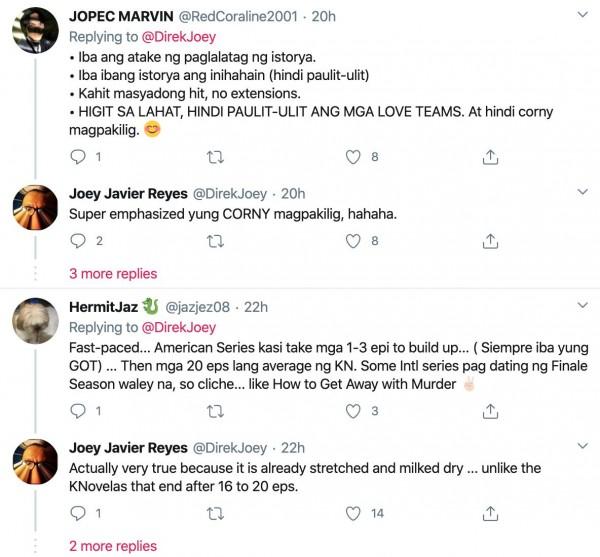Screen dimensions: 600x557
Task: Share JOPEC MARVIN's tweet
Action: 491,157
